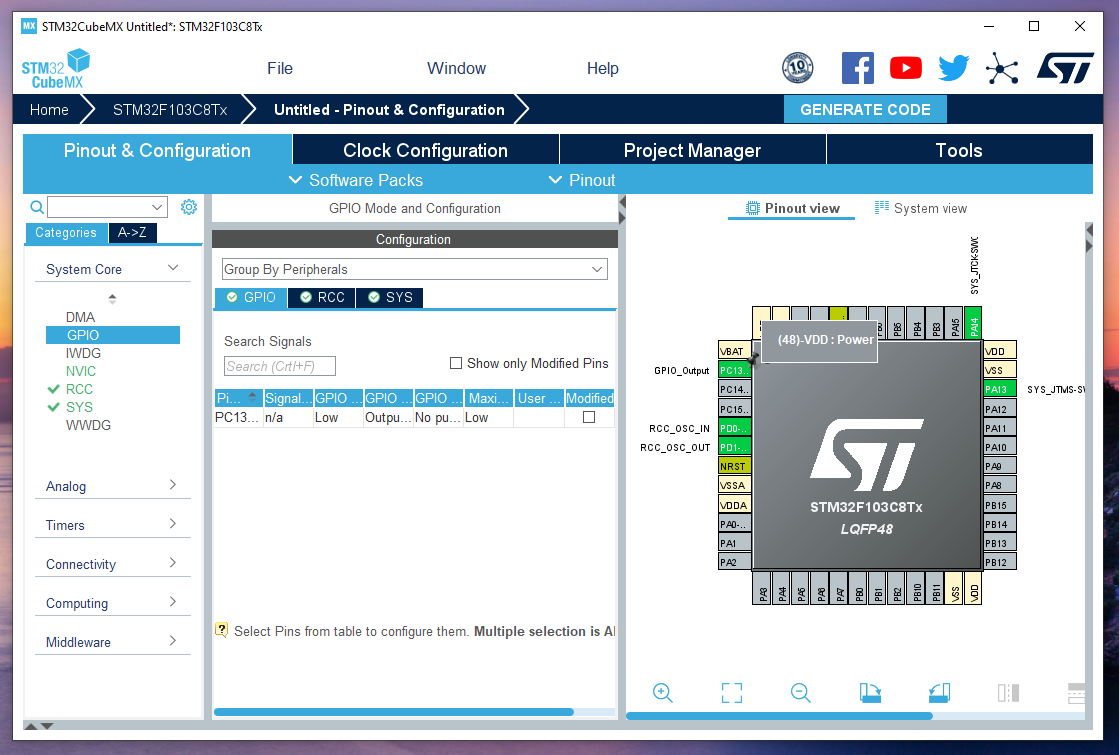Click the GPIO table horizontal scrollbar
The image size is (1119, 755).
(x=393, y=711)
